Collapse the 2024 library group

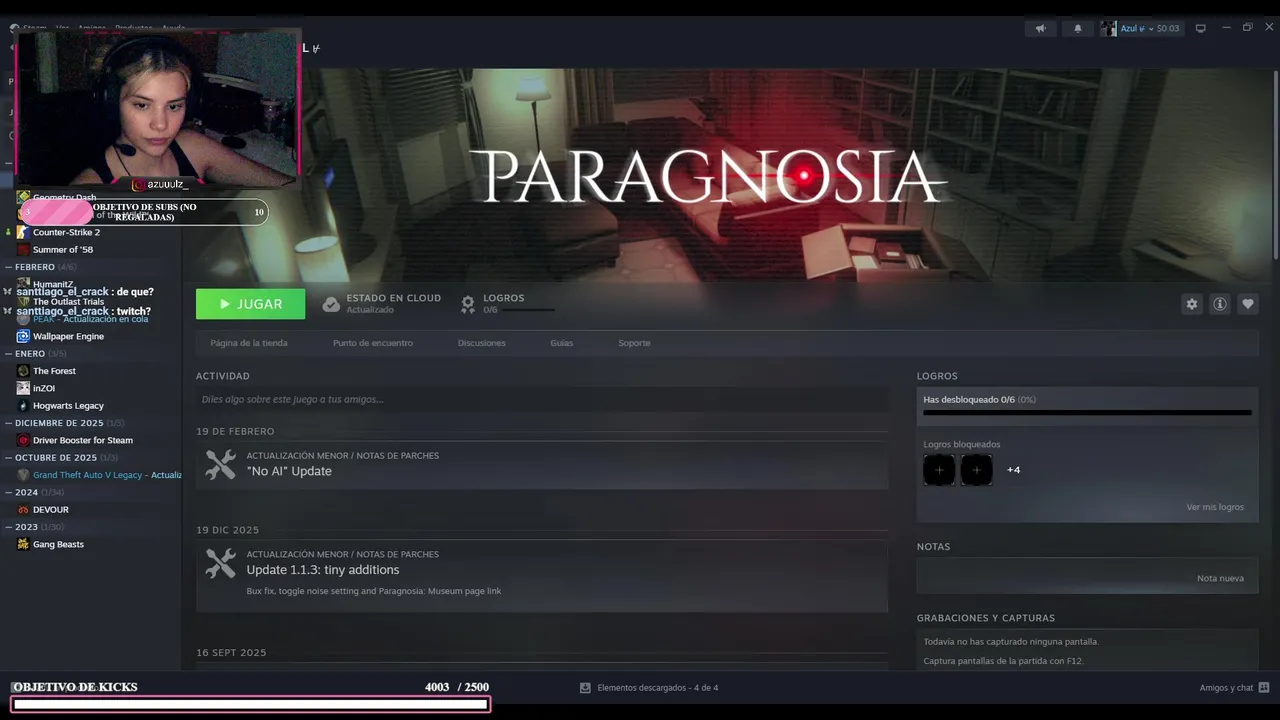point(8,493)
